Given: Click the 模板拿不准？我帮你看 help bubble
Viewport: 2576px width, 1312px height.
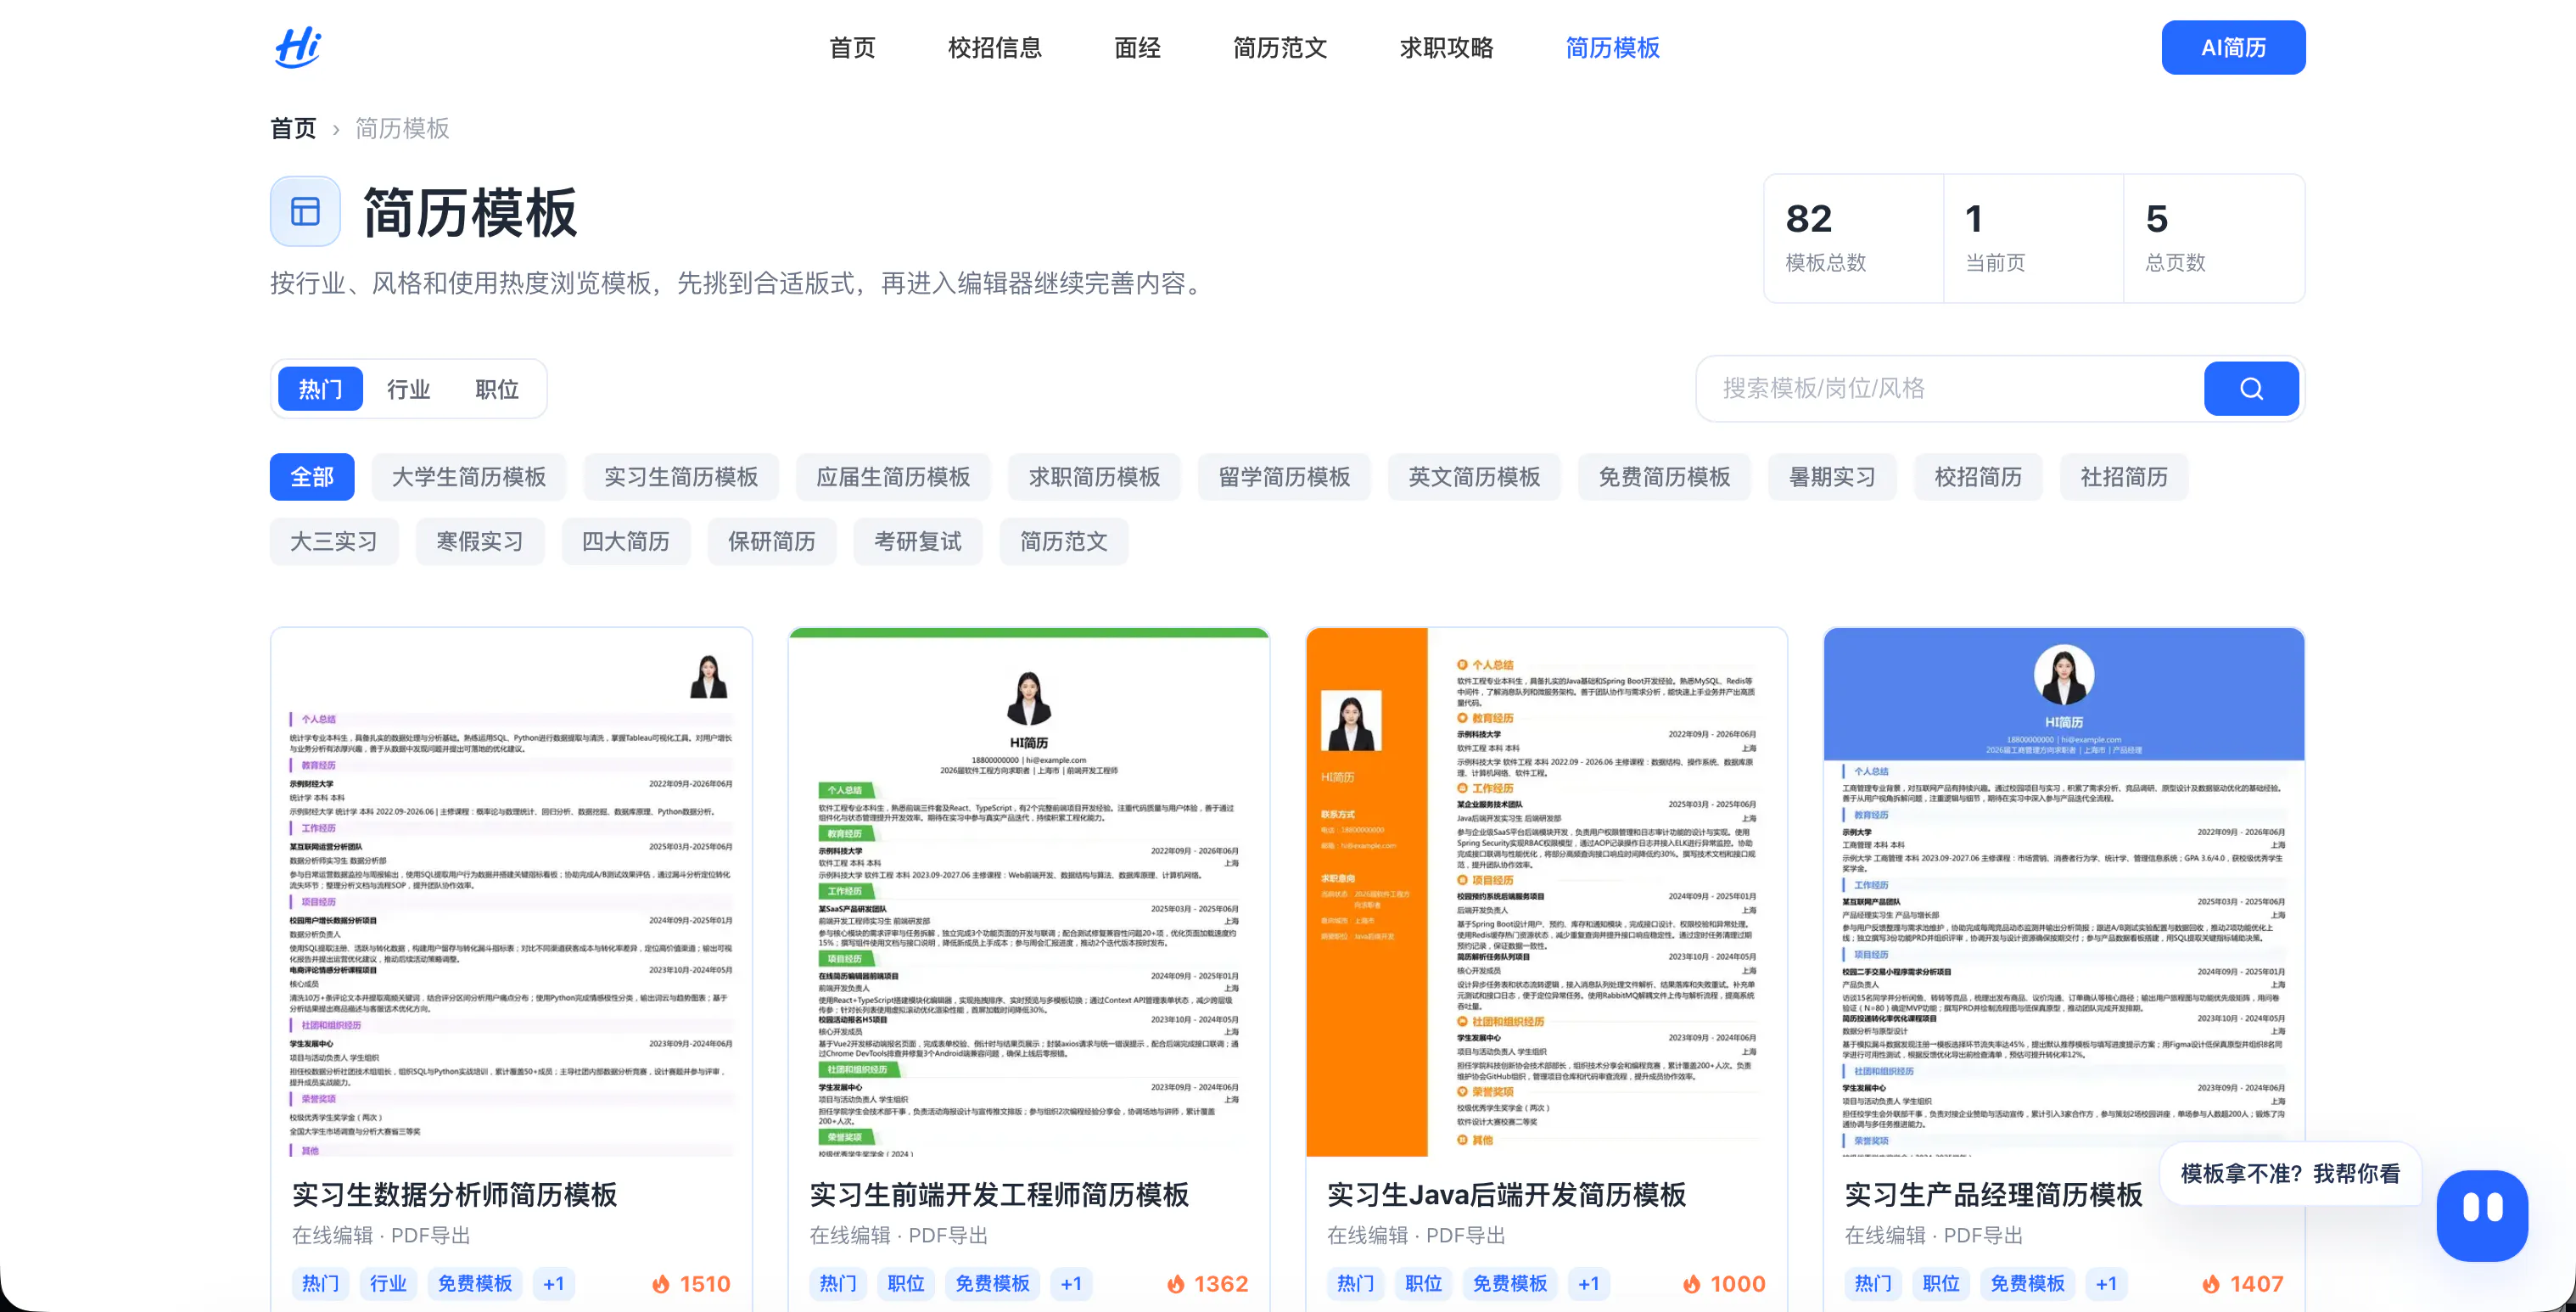Looking at the screenshot, I should [x=2290, y=1173].
